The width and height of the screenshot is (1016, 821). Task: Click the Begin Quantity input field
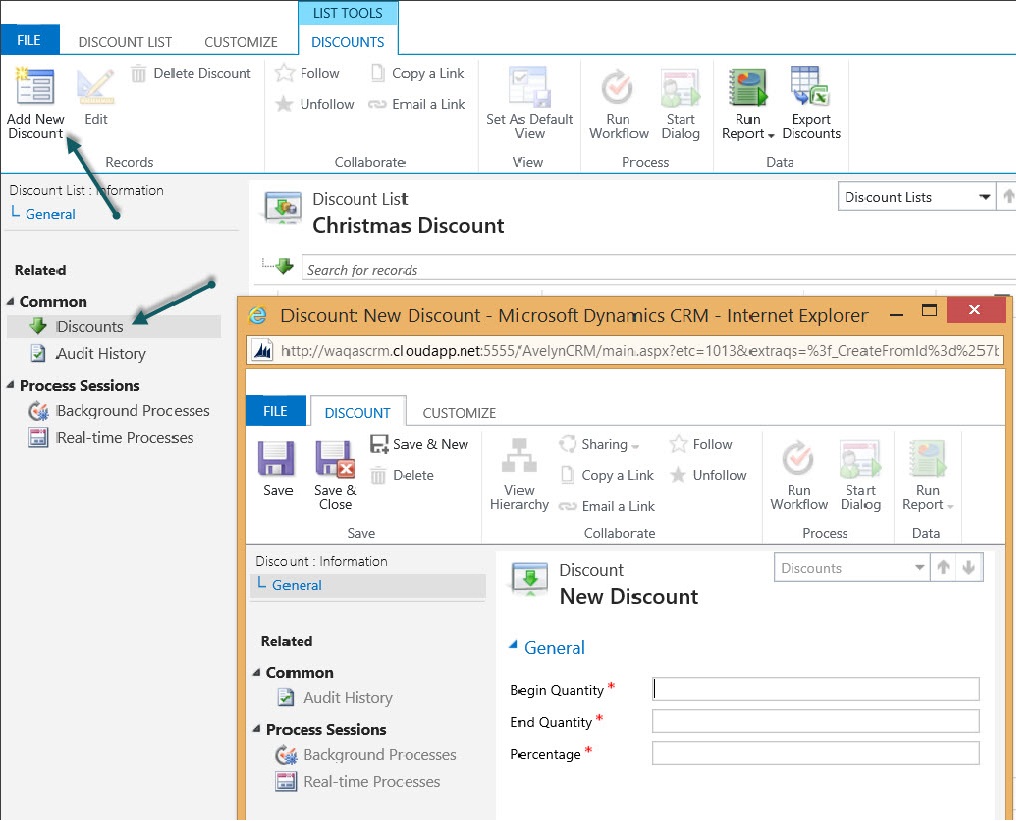click(815, 689)
